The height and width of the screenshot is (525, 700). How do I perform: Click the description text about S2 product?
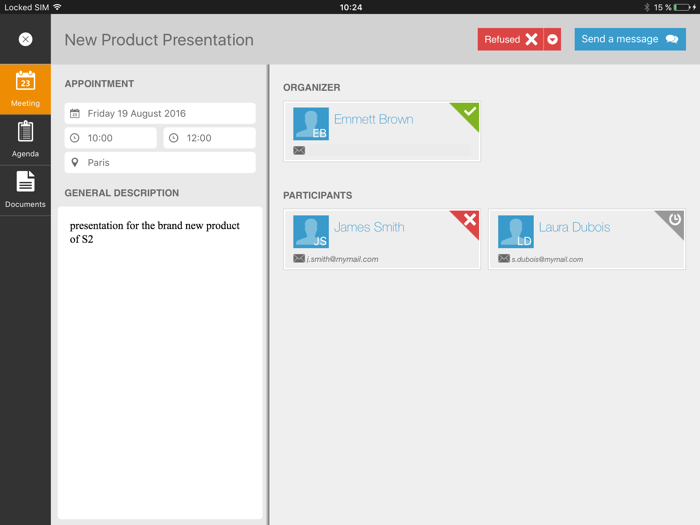tap(154, 232)
